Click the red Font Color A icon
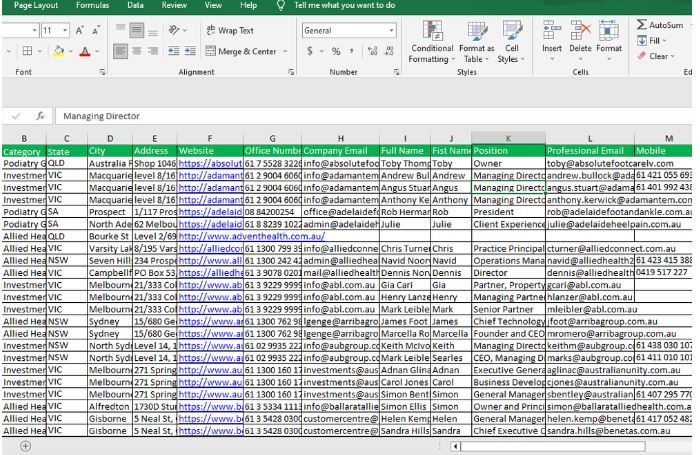 (x=85, y=51)
